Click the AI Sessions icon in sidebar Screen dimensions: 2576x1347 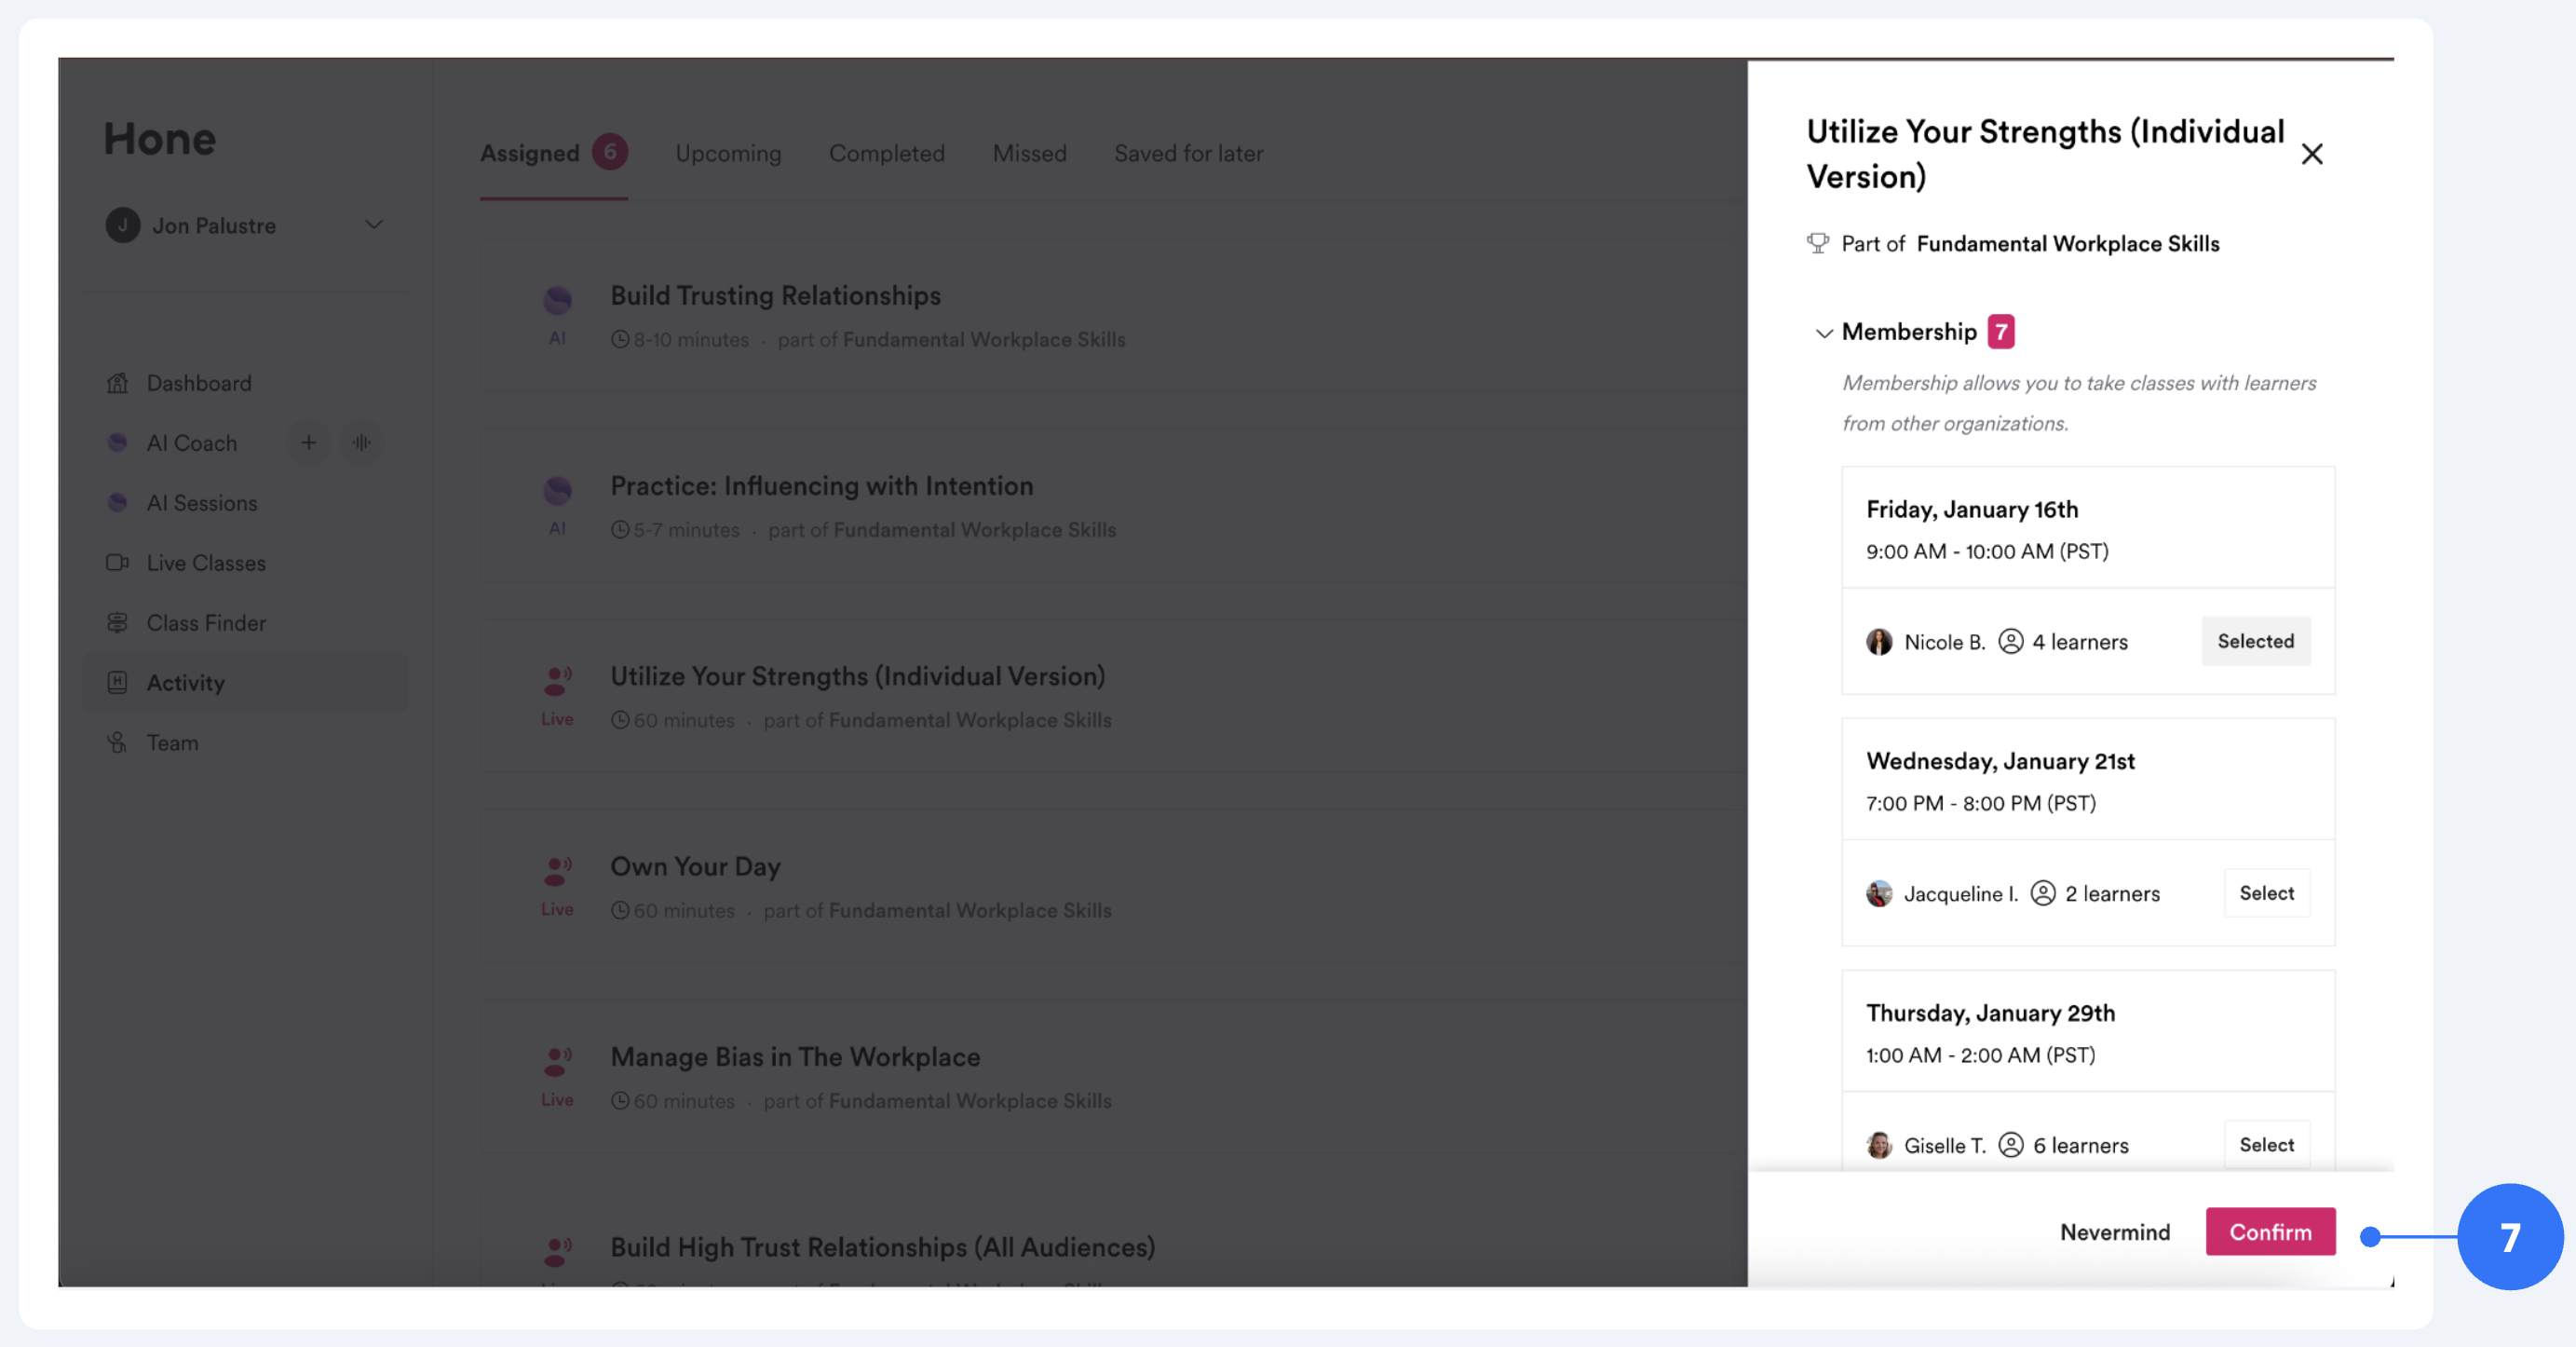[x=117, y=502]
